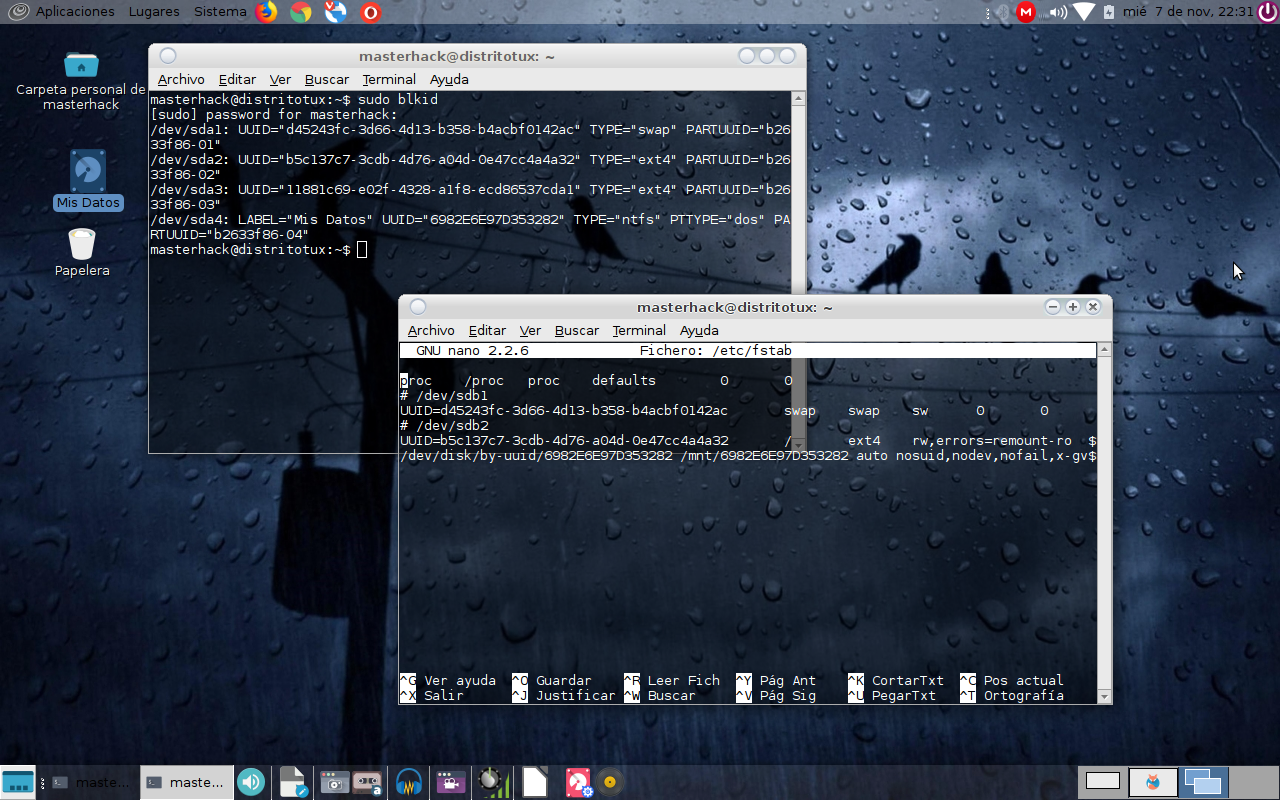This screenshot has height=800, width=1280.
Task: Click the shutdown button in the top panel
Action: coord(1265,12)
